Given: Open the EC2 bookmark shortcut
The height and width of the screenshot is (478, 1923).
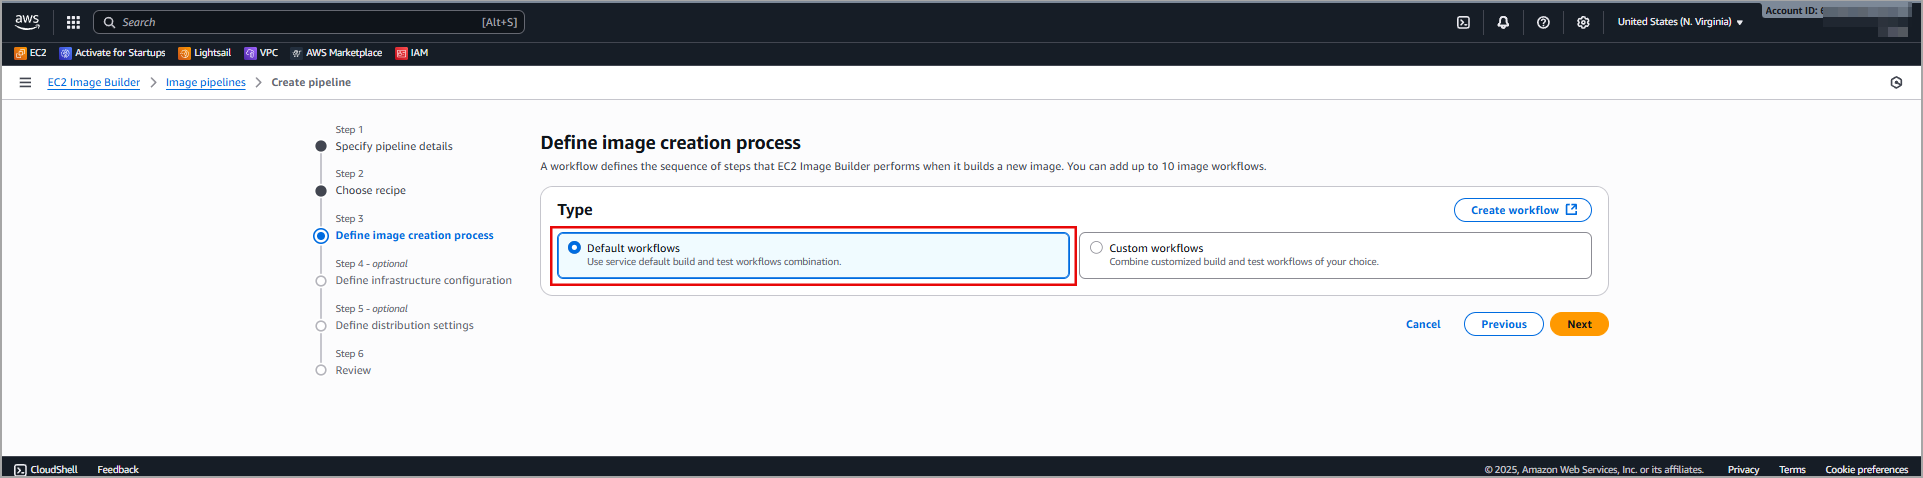Looking at the screenshot, I should tap(30, 53).
